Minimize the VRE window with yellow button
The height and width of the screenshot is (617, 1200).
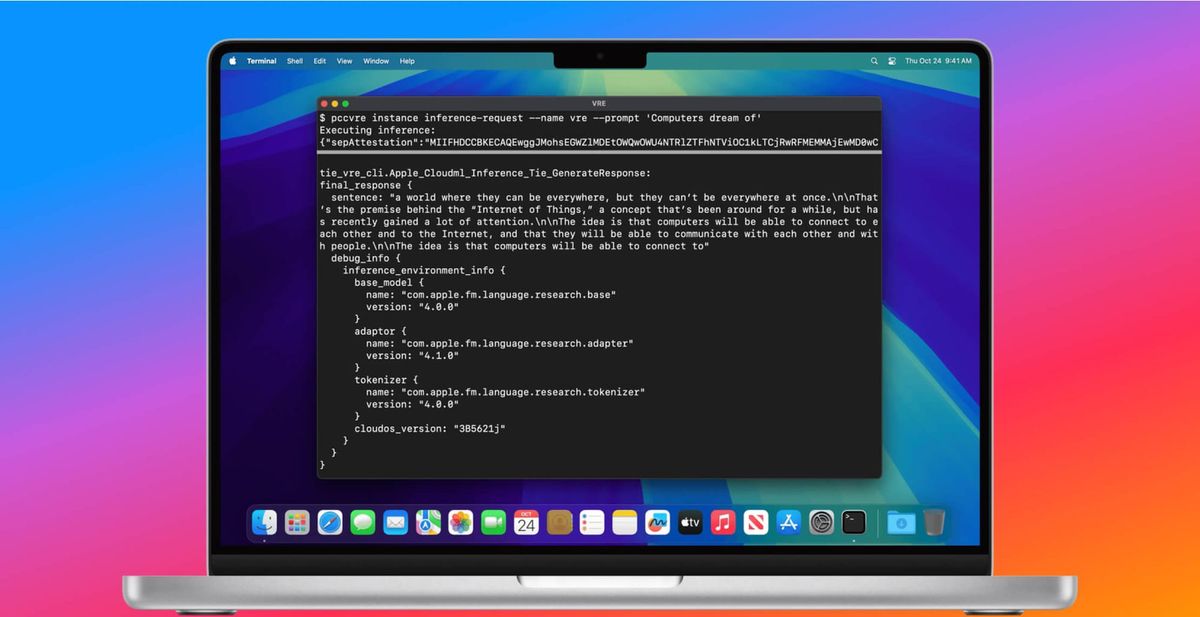tap(335, 103)
